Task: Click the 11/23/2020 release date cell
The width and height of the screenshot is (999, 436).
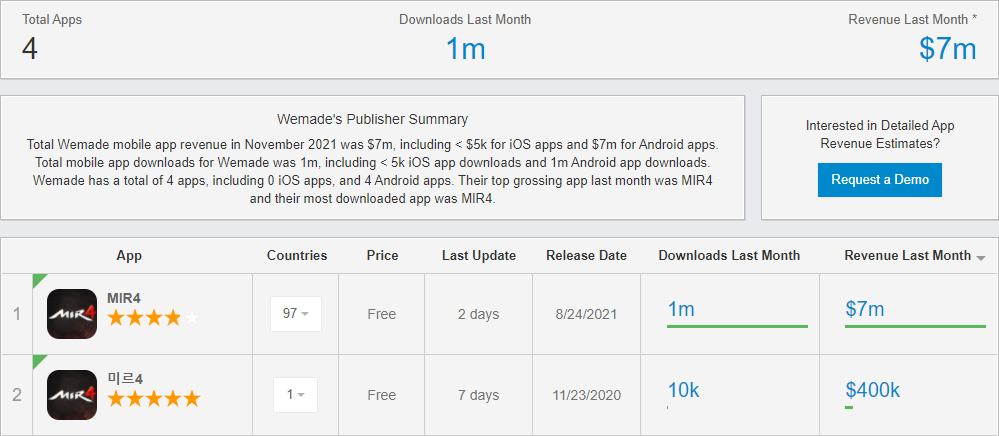Action: pyautogui.click(x=586, y=395)
